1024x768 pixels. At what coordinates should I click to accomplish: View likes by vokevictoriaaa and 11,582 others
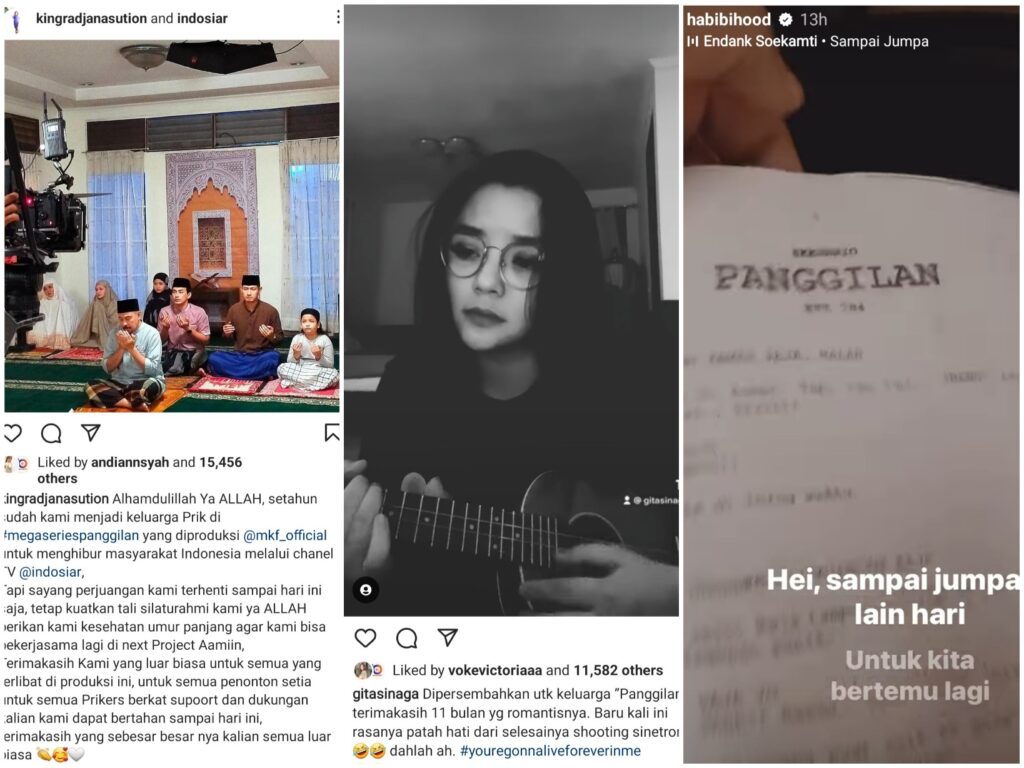[x=528, y=670]
